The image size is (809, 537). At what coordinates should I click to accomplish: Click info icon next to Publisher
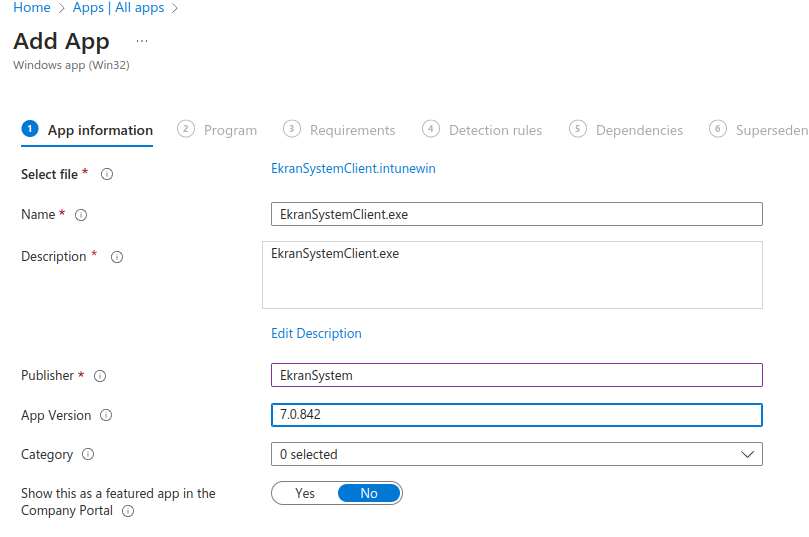(x=100, y=376)
